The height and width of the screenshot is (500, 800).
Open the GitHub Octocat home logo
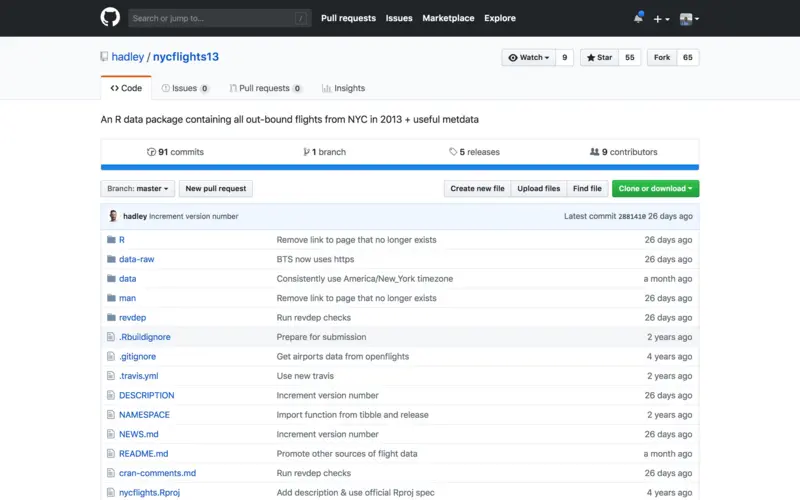(x=110, y=17)
